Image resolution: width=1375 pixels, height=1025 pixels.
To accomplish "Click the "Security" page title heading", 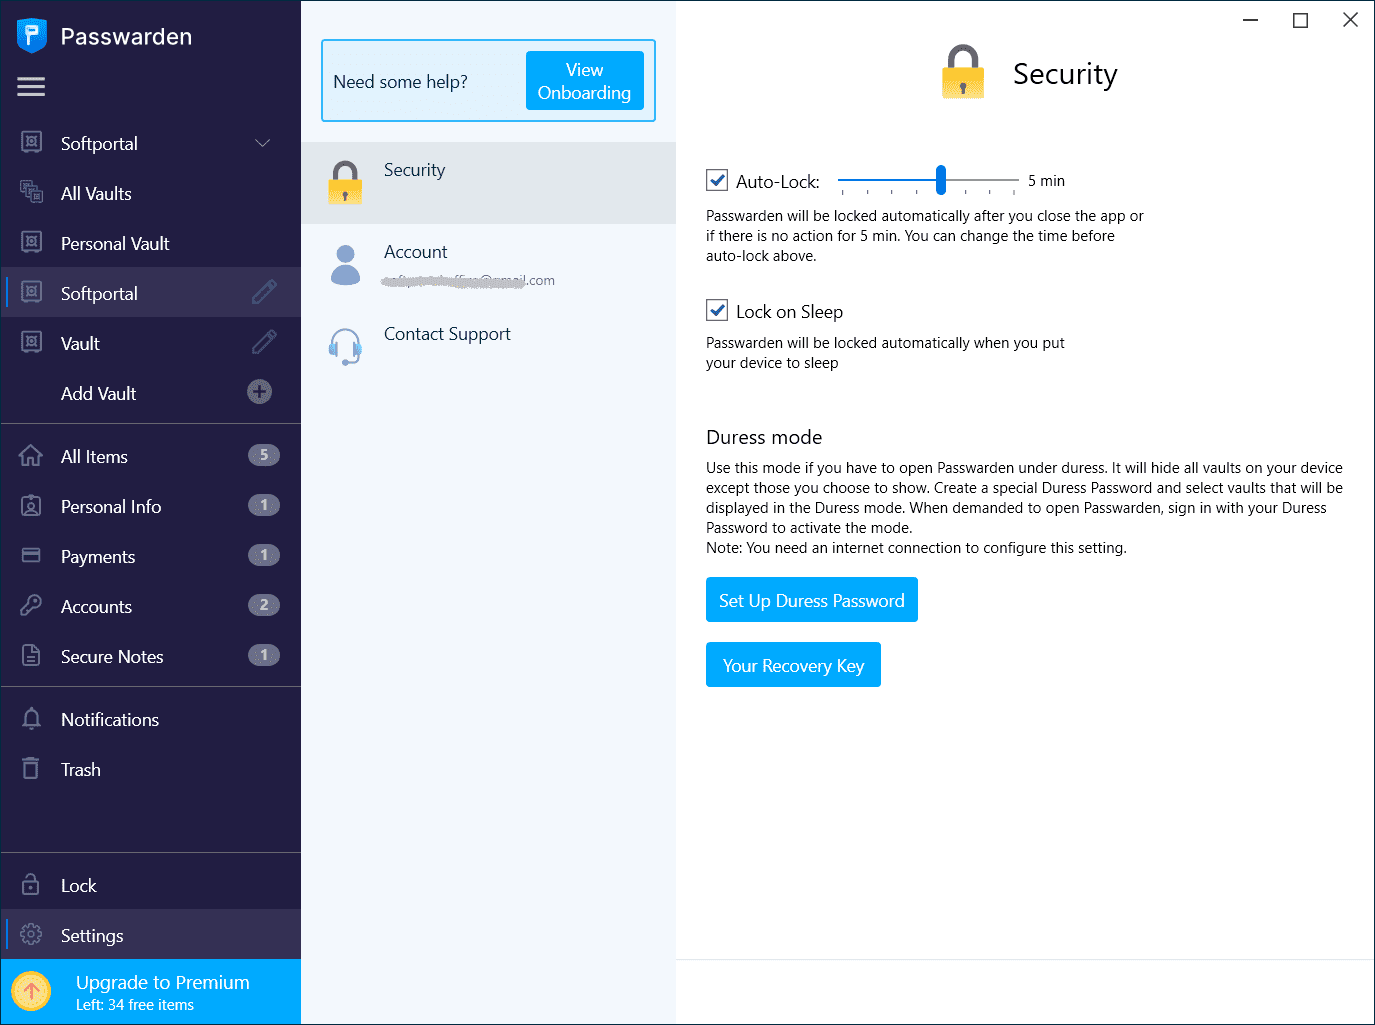I will click(x=1065, y=74).
